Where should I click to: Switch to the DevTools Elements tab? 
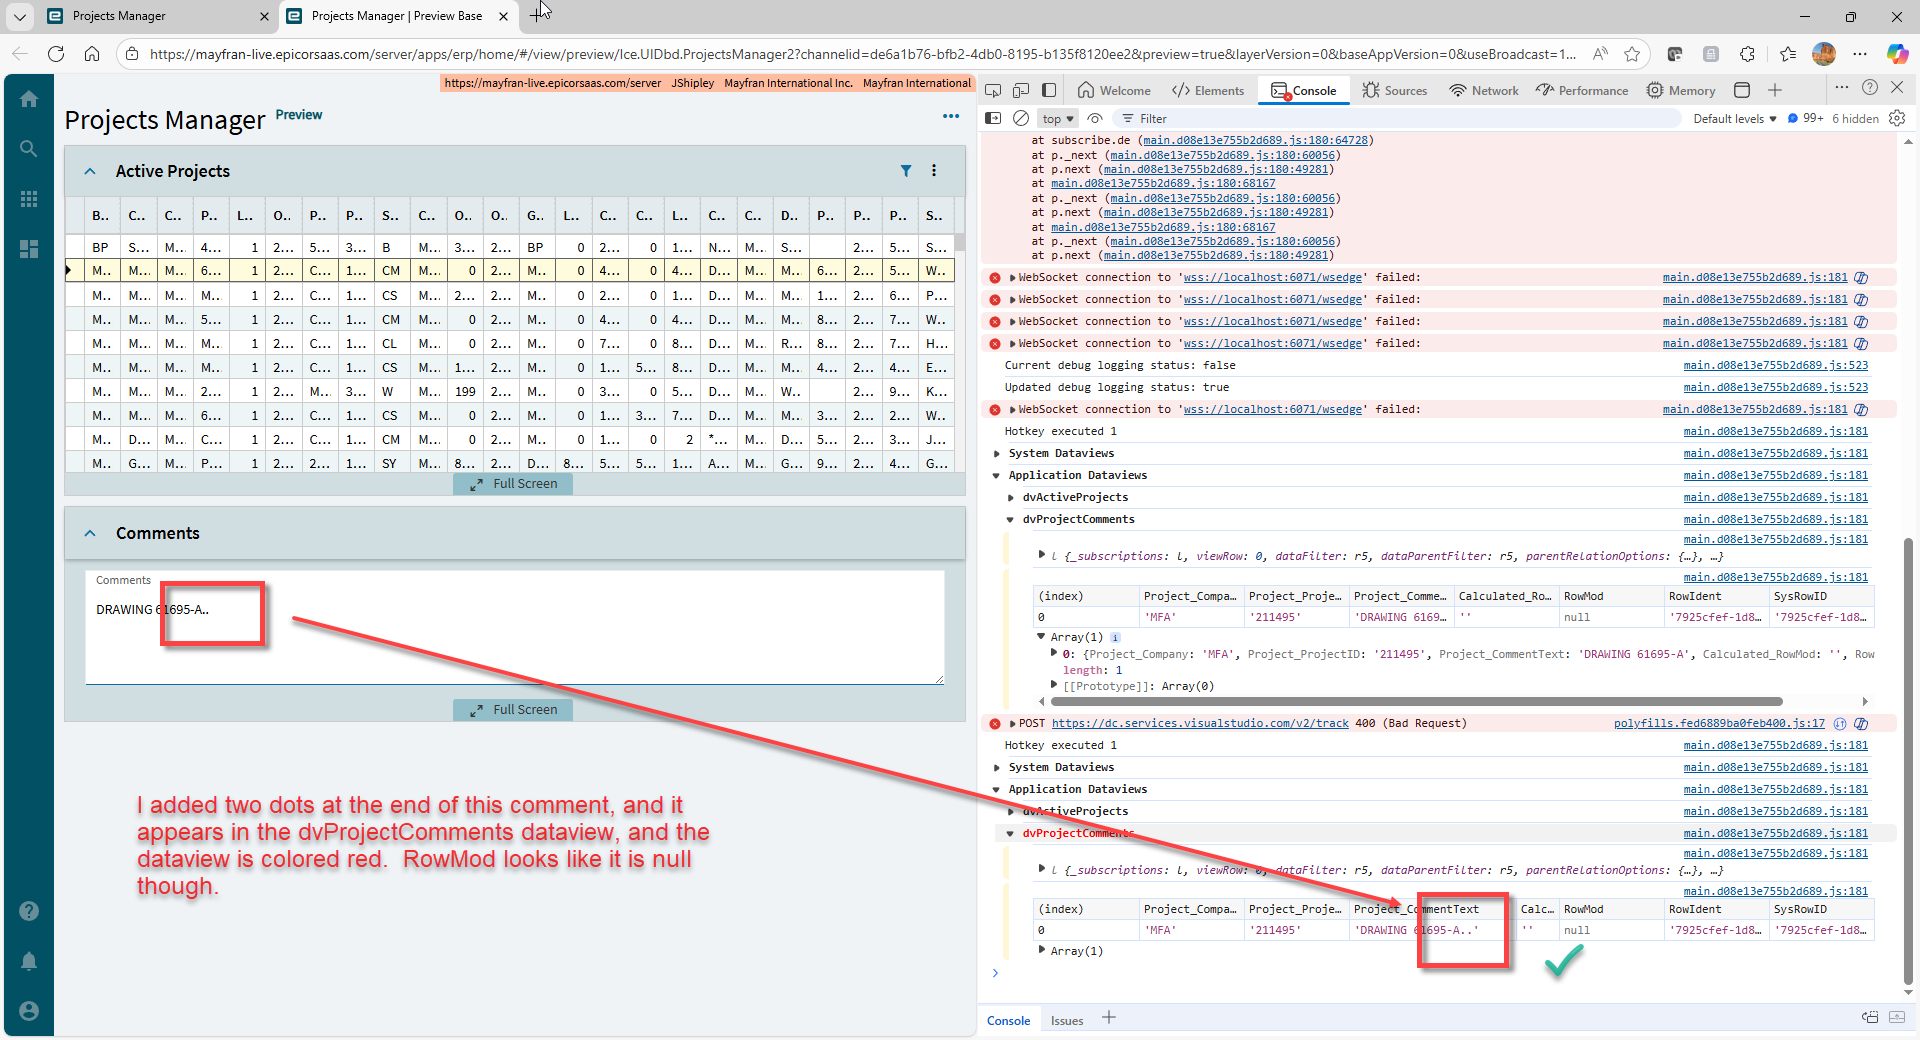click(1209, 90)
